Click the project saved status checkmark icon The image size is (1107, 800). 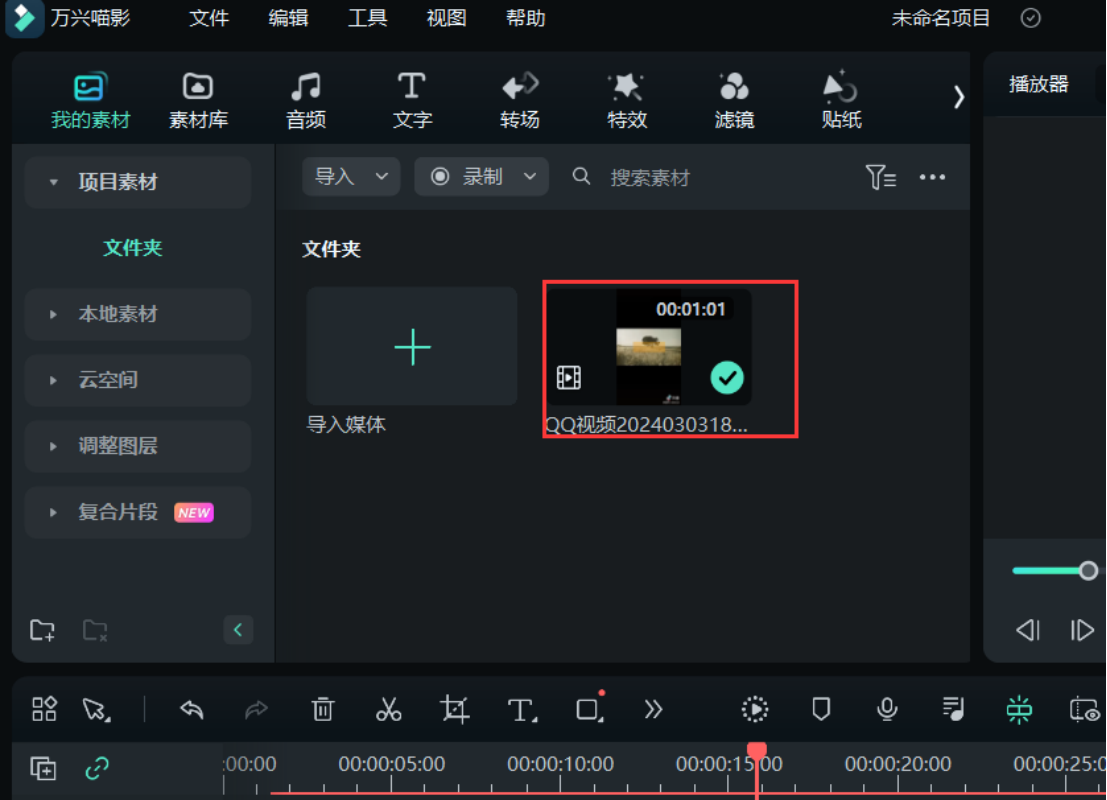1031,18
